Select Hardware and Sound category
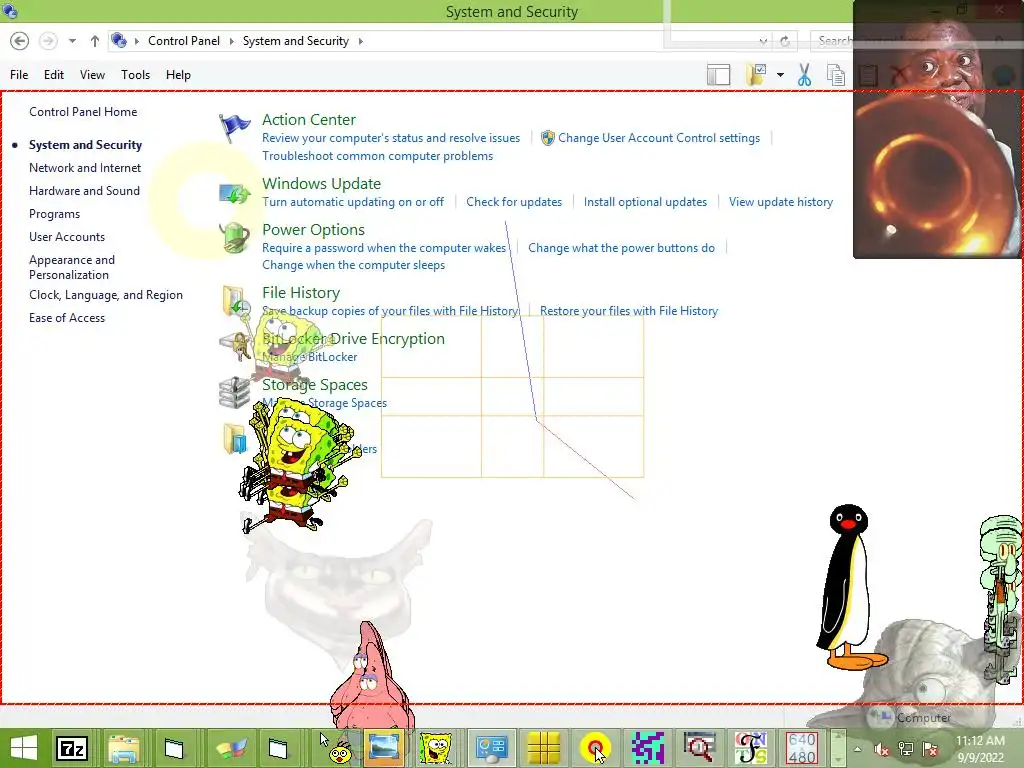This screenshot has height=768, width=1024. [x=84, y=191]
